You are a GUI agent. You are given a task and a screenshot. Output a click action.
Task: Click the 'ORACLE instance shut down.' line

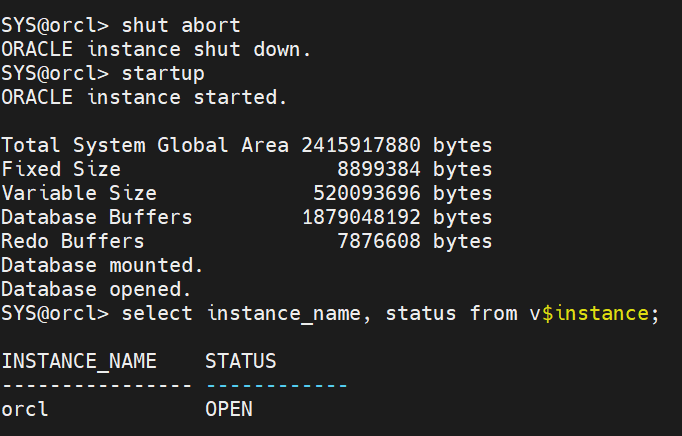click(x=156, y=49)
